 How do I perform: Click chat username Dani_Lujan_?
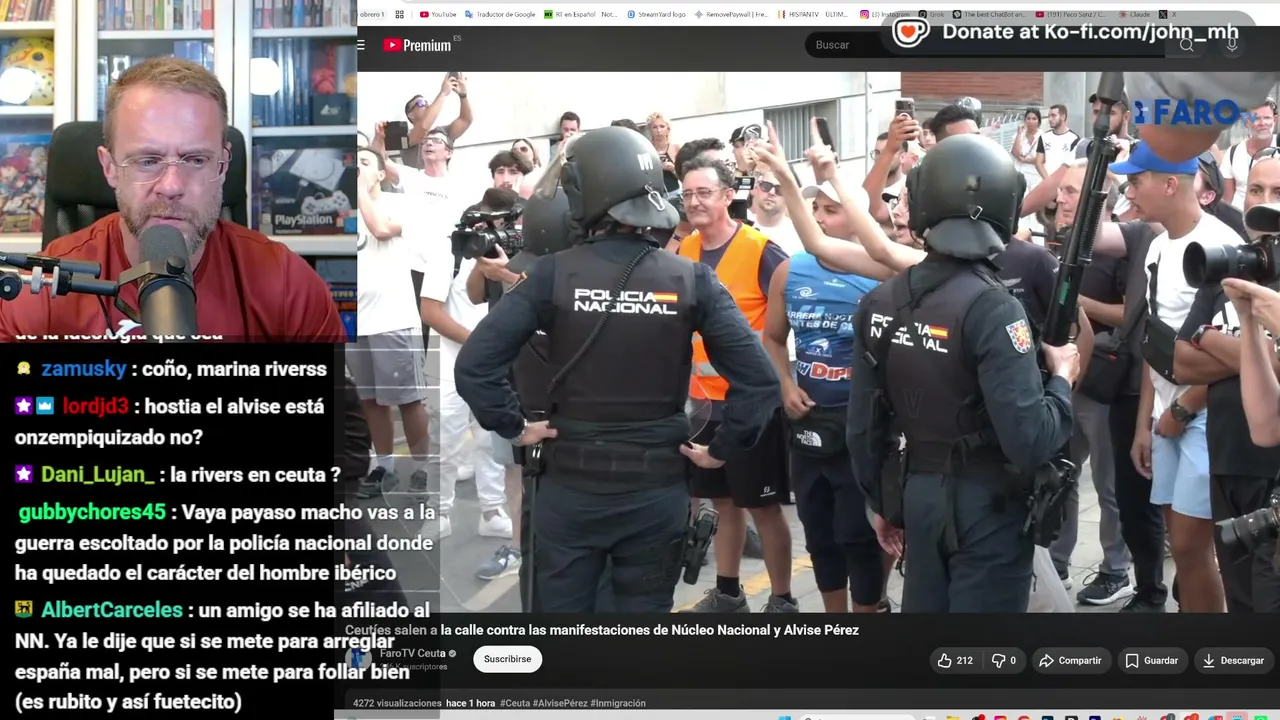point(98,475)
